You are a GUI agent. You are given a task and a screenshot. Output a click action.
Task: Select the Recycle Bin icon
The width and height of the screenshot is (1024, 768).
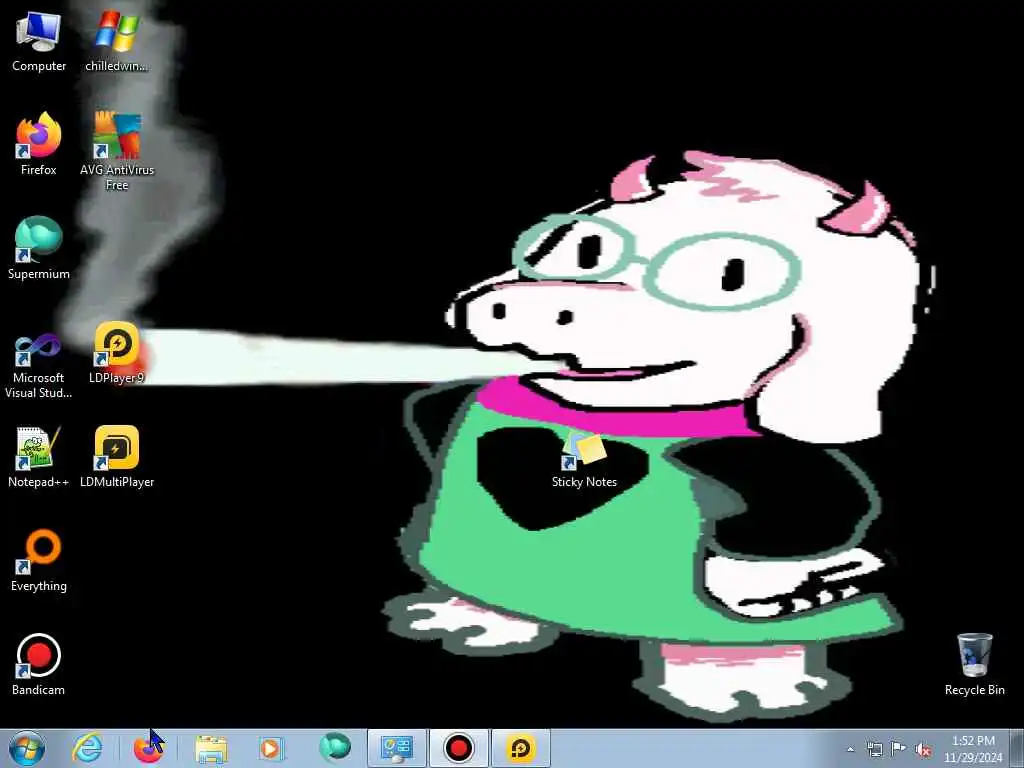[974, 665]
